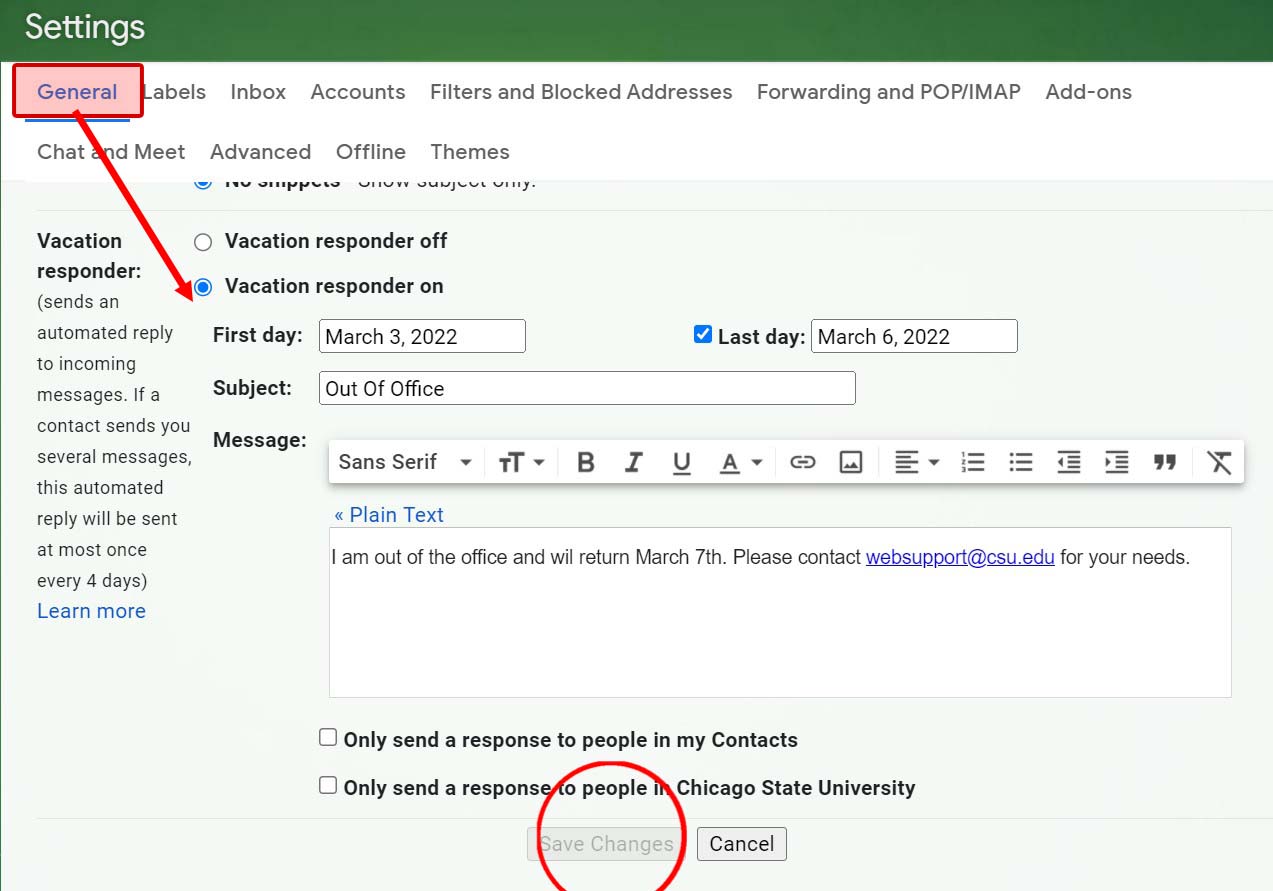1273x891 pixels.
Task: Check Only send response to Chicago State University
Action: [x=328, y=785]
